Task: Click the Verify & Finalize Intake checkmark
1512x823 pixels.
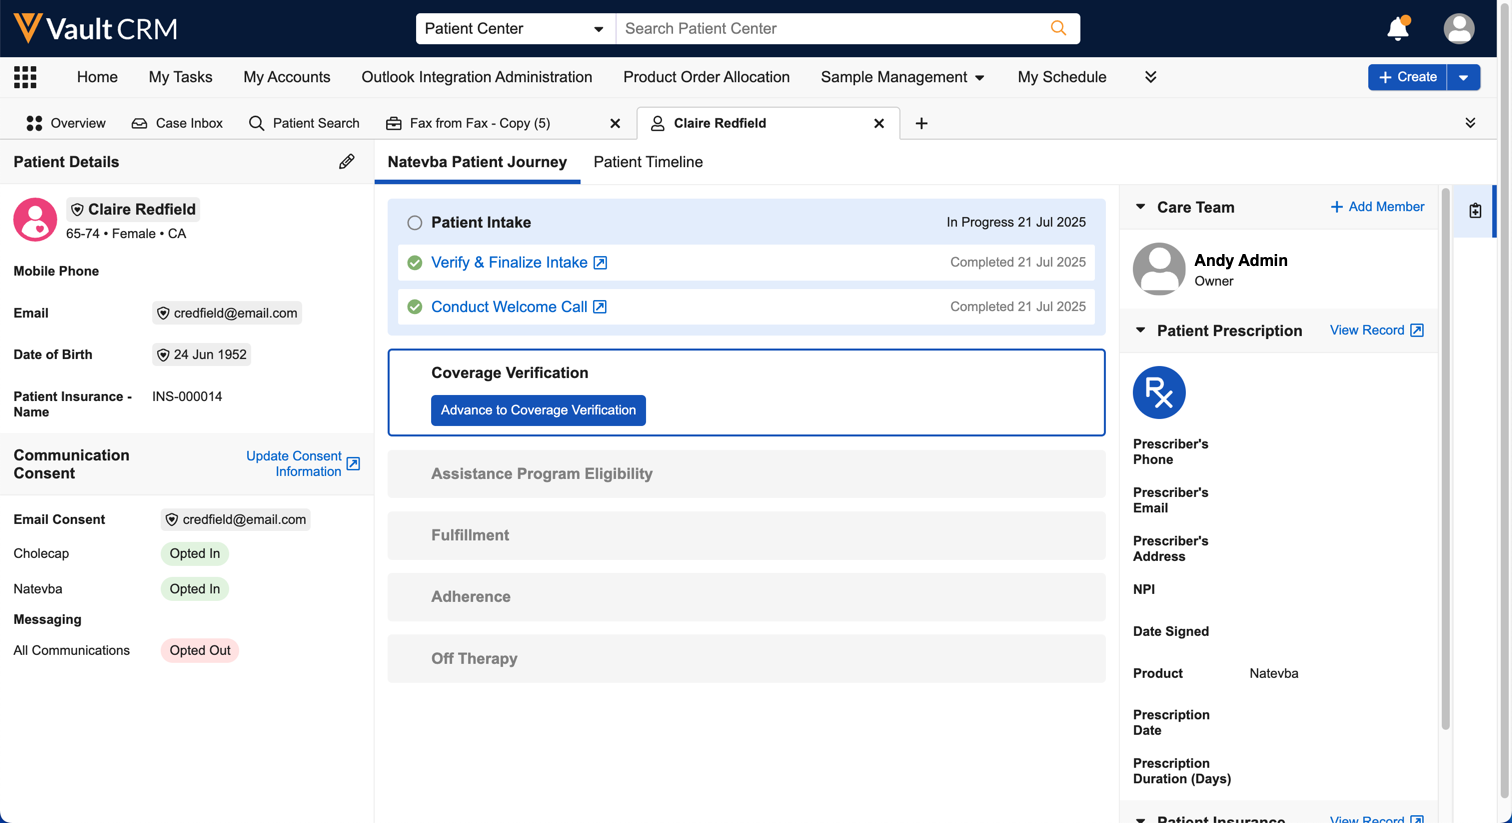Action: (415, 263)
